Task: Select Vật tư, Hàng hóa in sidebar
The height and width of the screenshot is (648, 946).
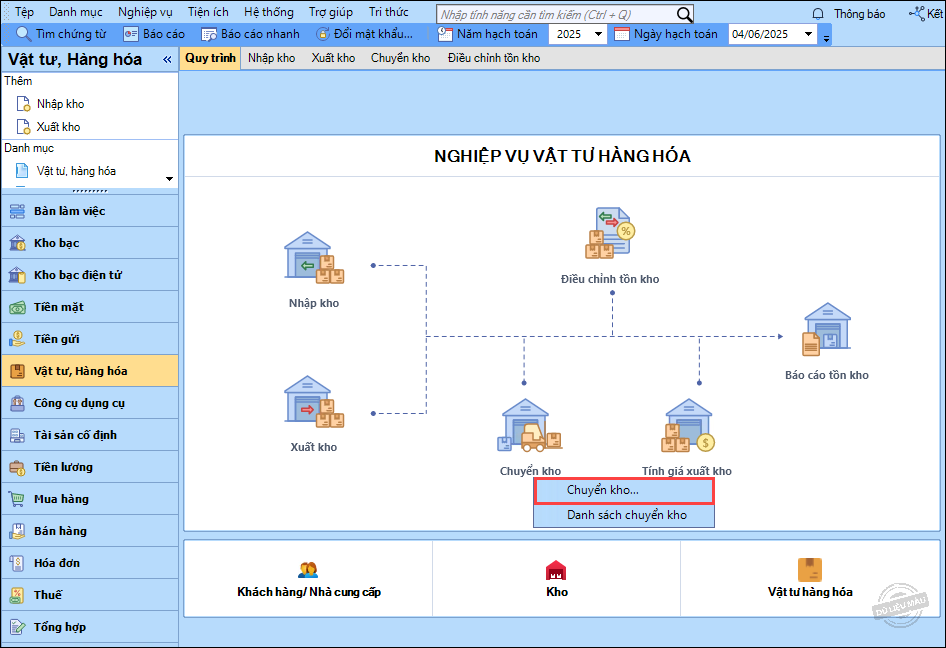Action: (90, 371)
